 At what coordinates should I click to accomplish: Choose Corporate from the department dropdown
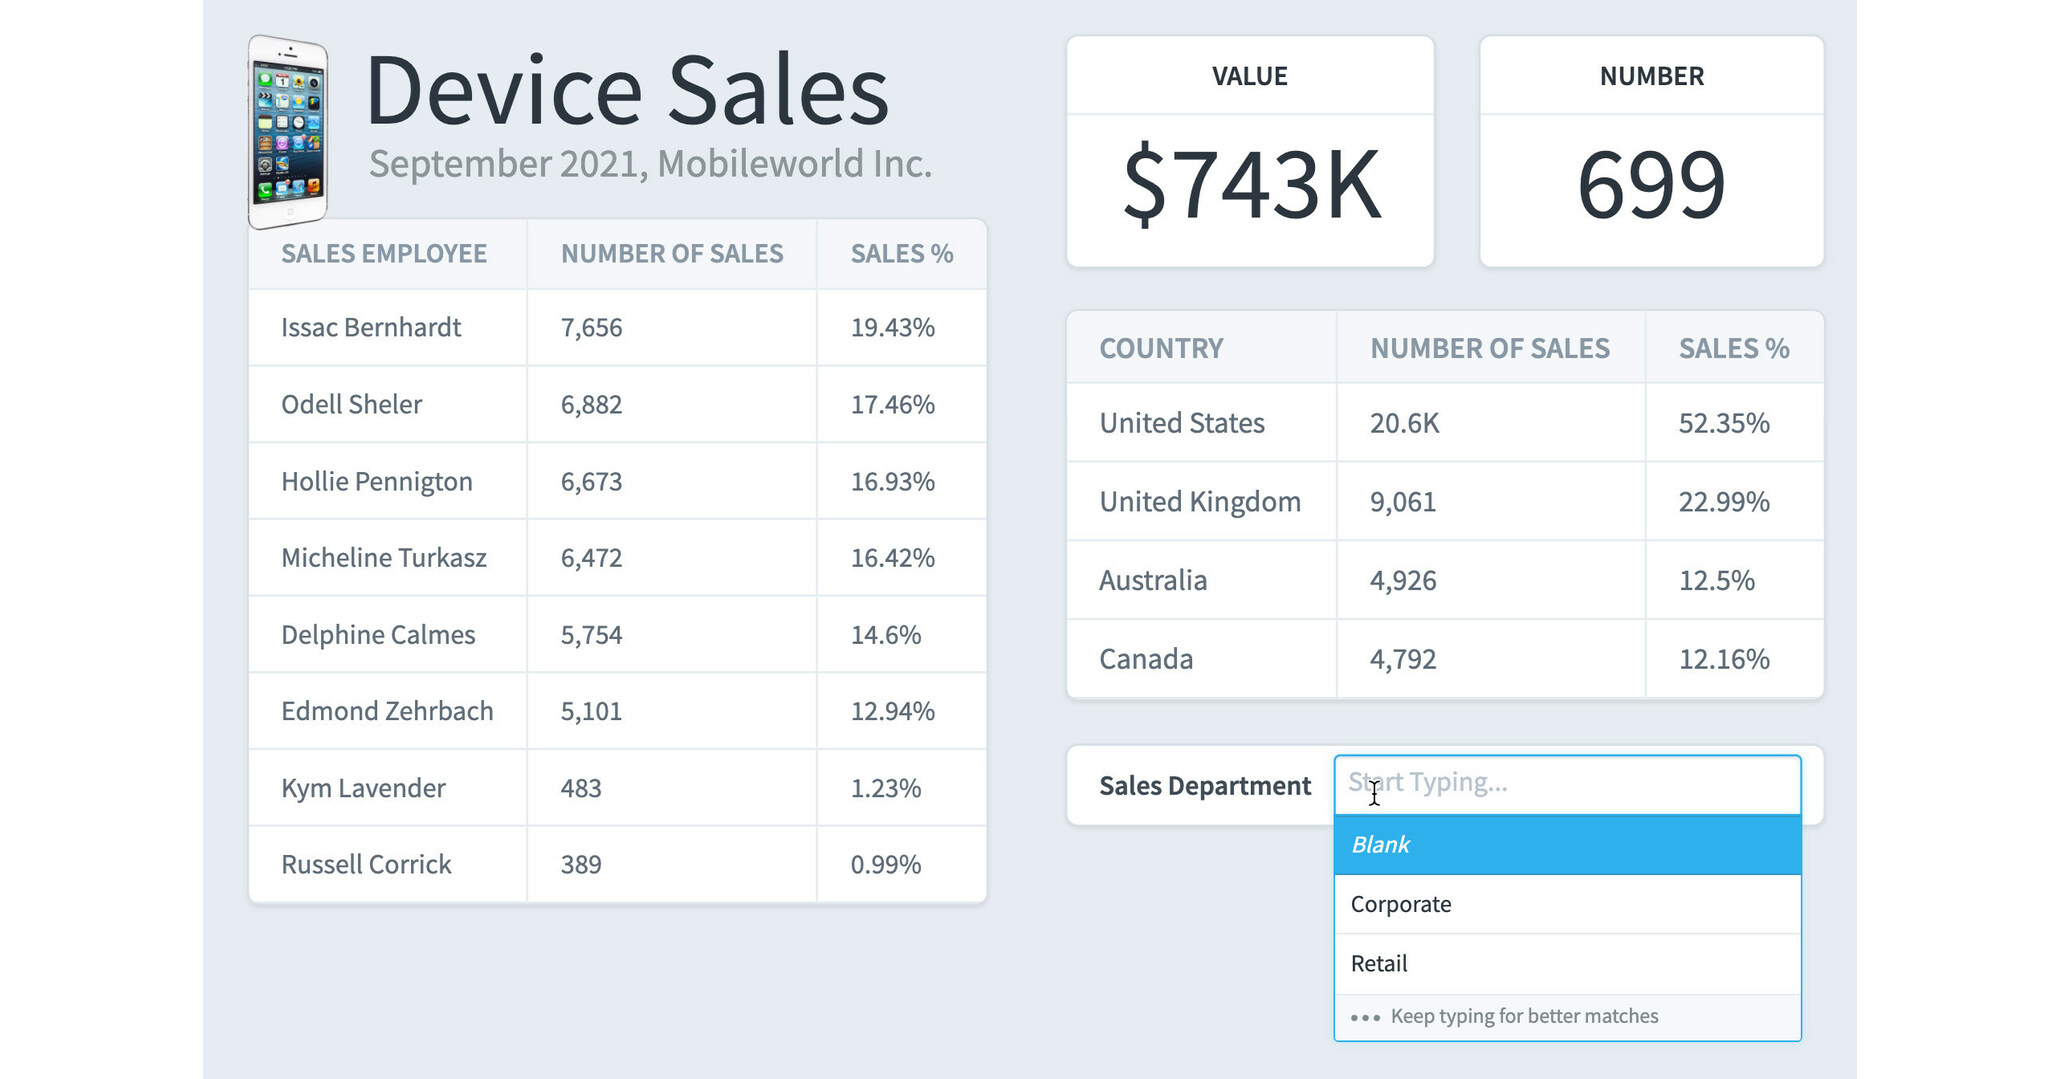click(x=1566, y=904)
